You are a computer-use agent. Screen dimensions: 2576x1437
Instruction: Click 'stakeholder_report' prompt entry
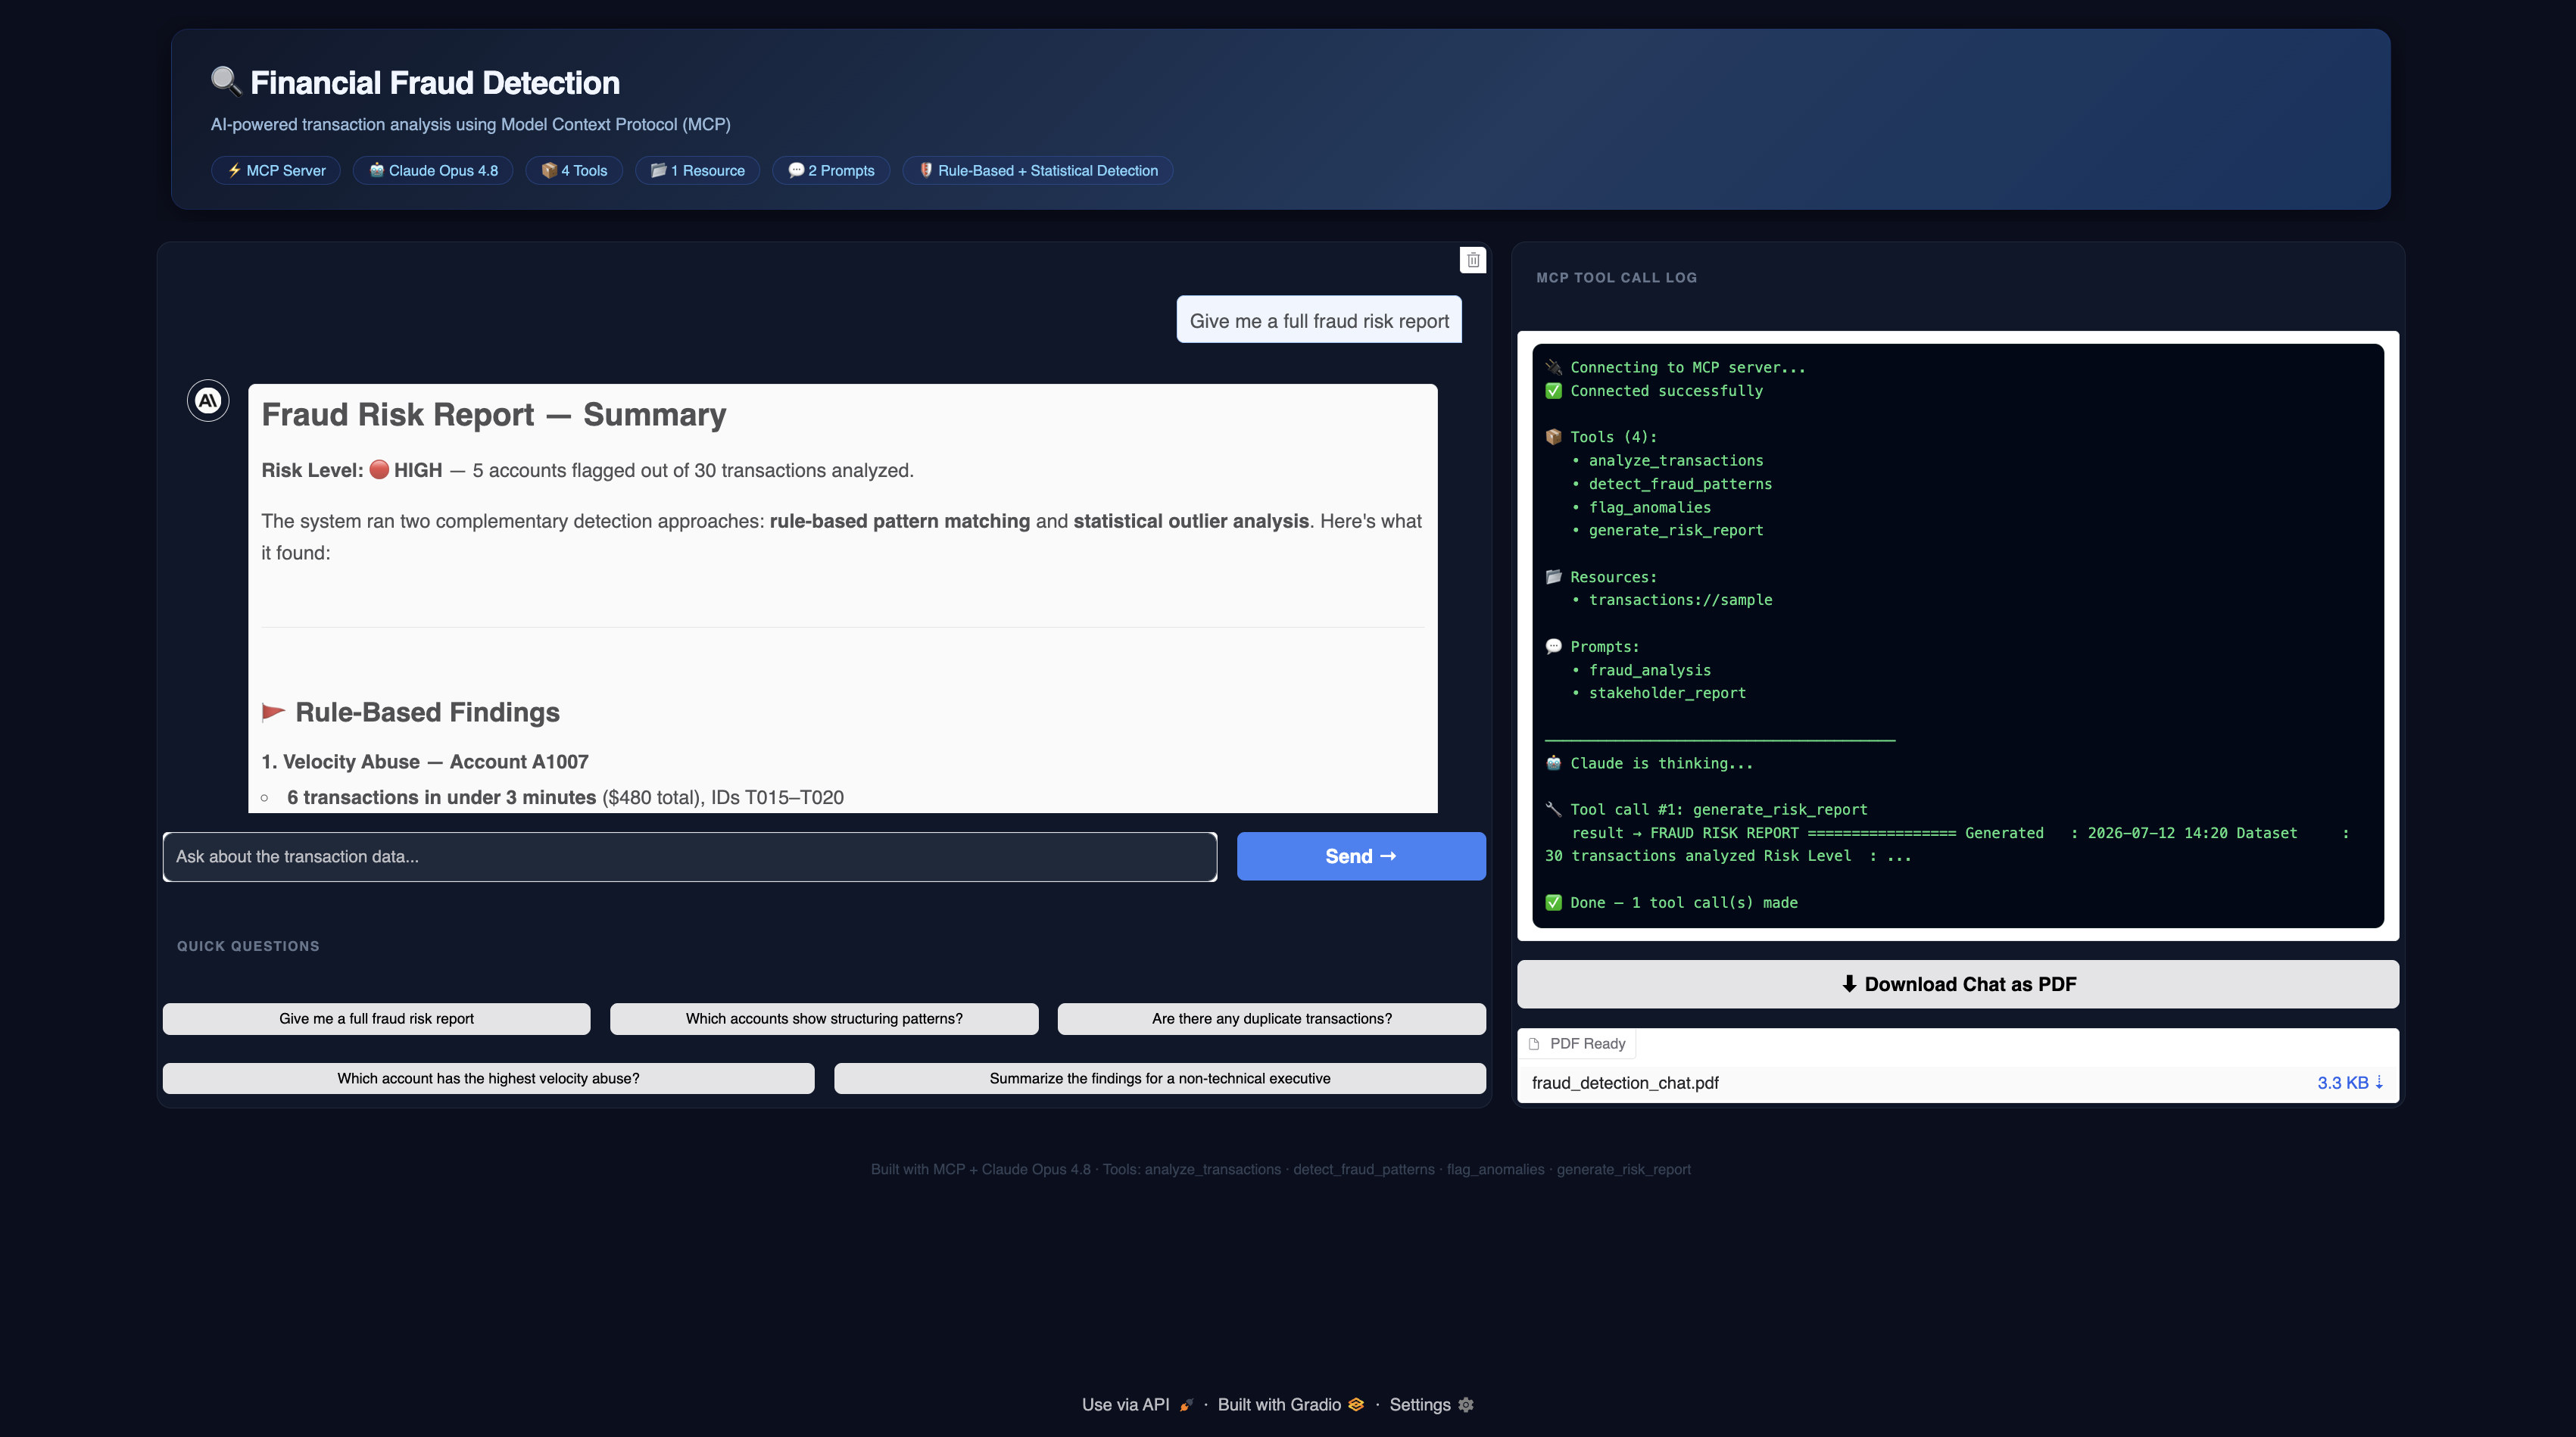[1667, 693]
